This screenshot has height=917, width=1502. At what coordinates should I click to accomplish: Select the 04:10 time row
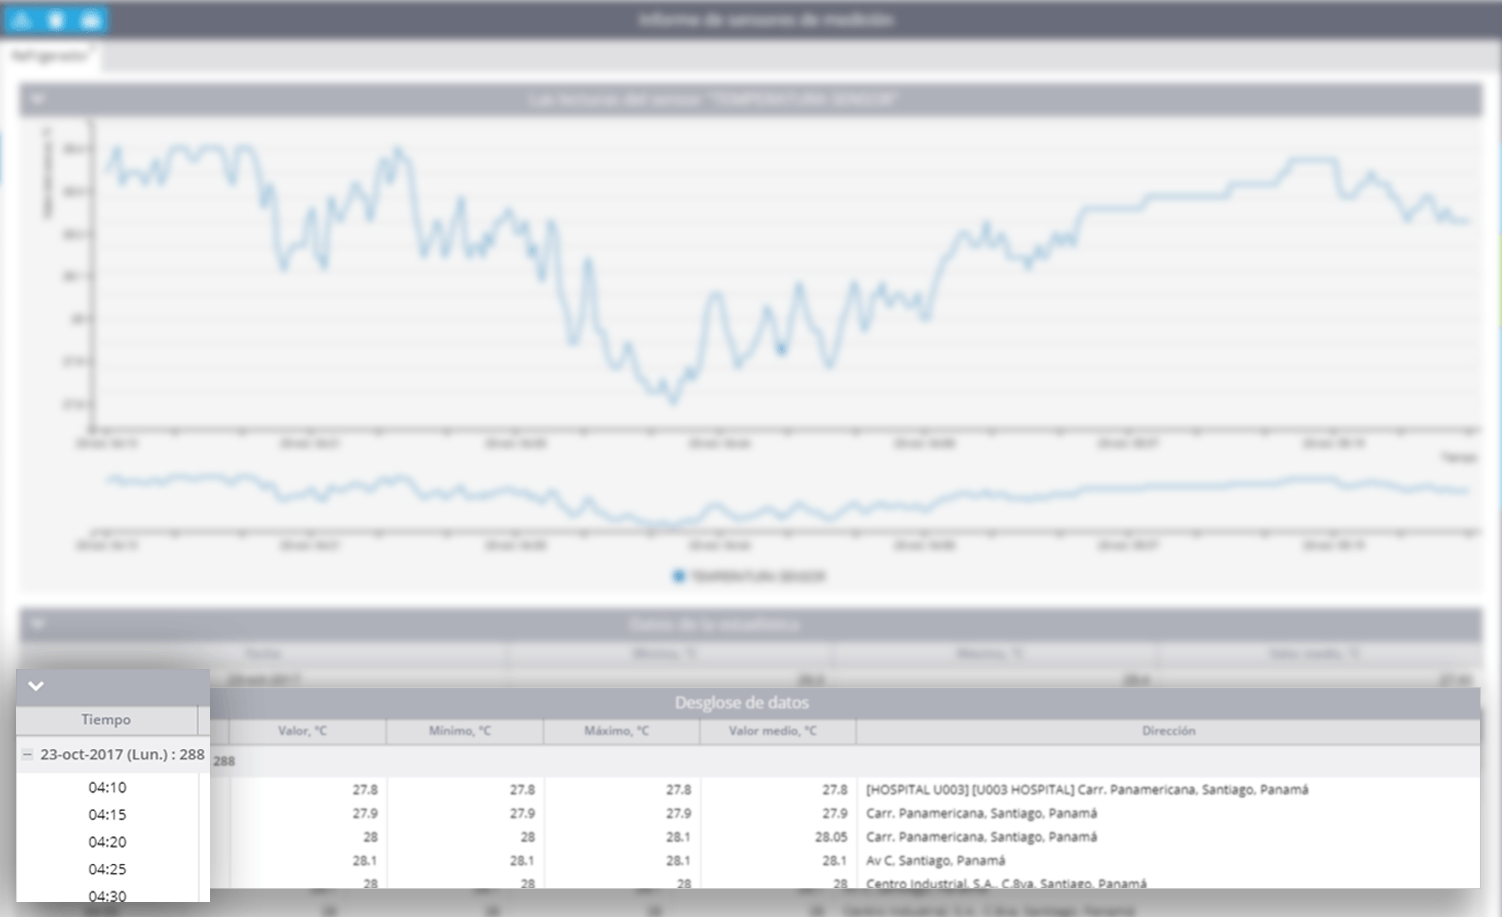(107, 788)
